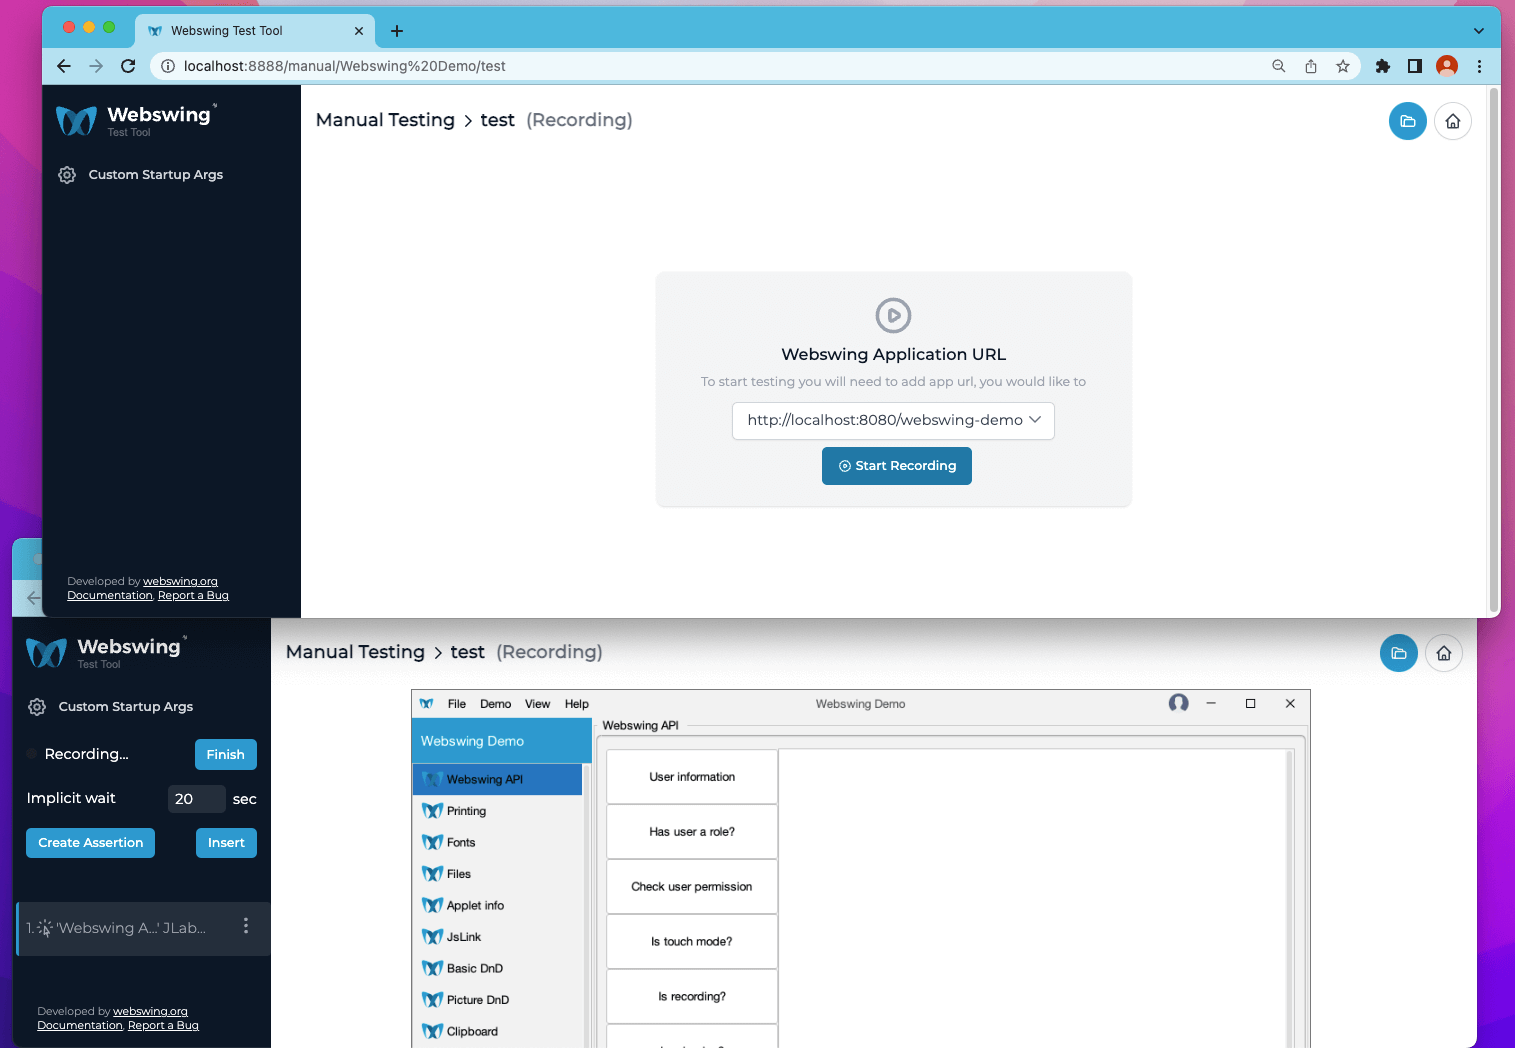Reload the page in Chrome
Screen dimensions: 1515x1048
(x=128, y=66)
